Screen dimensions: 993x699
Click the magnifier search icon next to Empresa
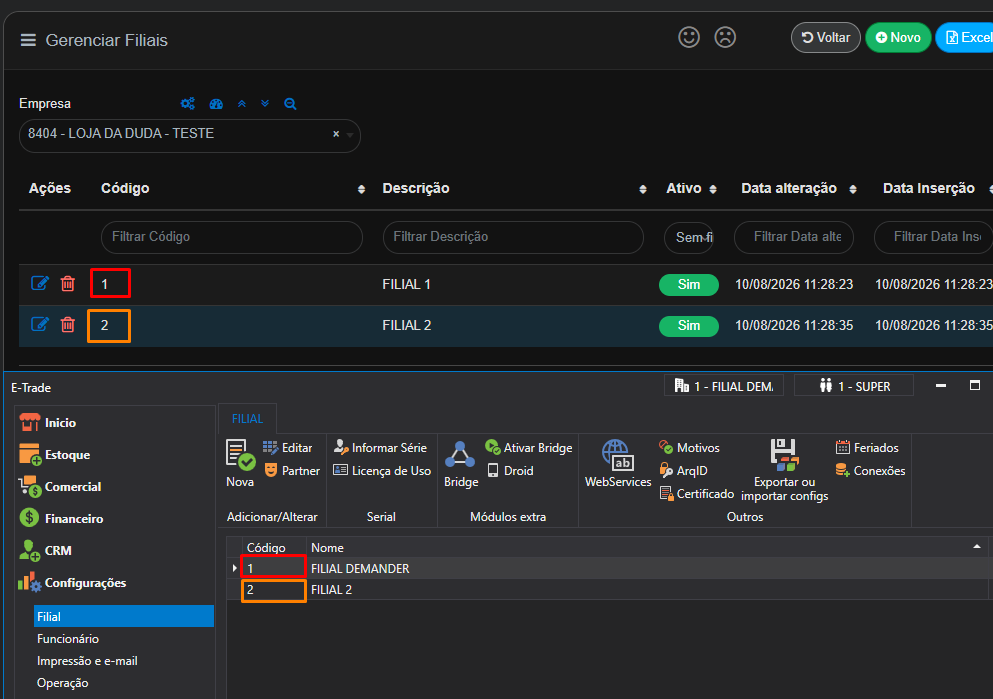(x=290, y=104)
